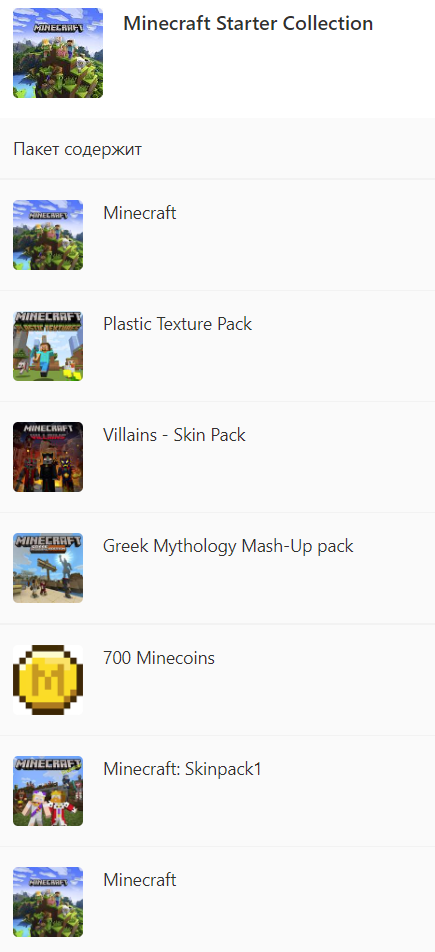Screen dimensions: 435x952
Task: Open the first Minecraft title link
Action: 140,213
